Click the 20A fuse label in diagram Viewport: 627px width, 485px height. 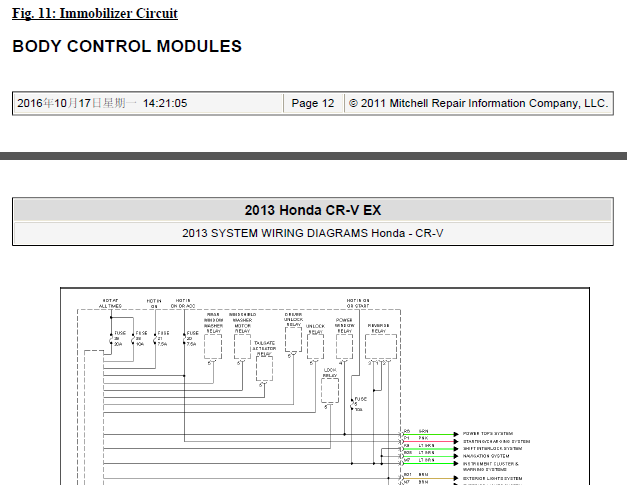click(120, 338)
